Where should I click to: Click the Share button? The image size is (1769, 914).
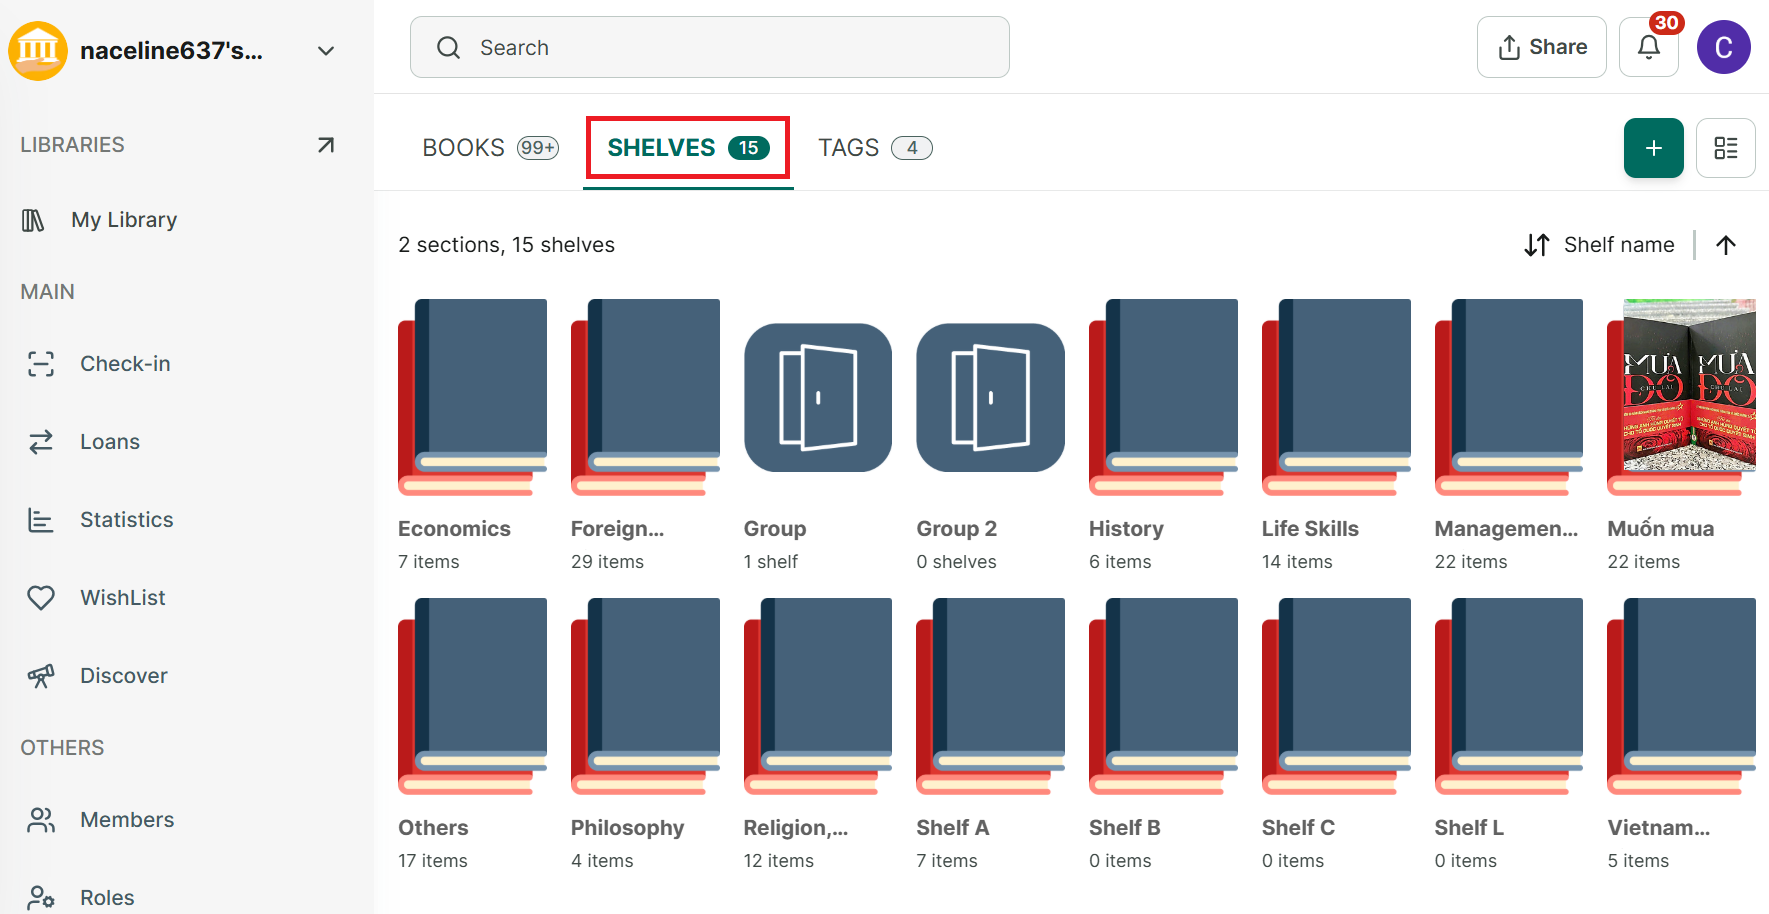coord(1541,47)
